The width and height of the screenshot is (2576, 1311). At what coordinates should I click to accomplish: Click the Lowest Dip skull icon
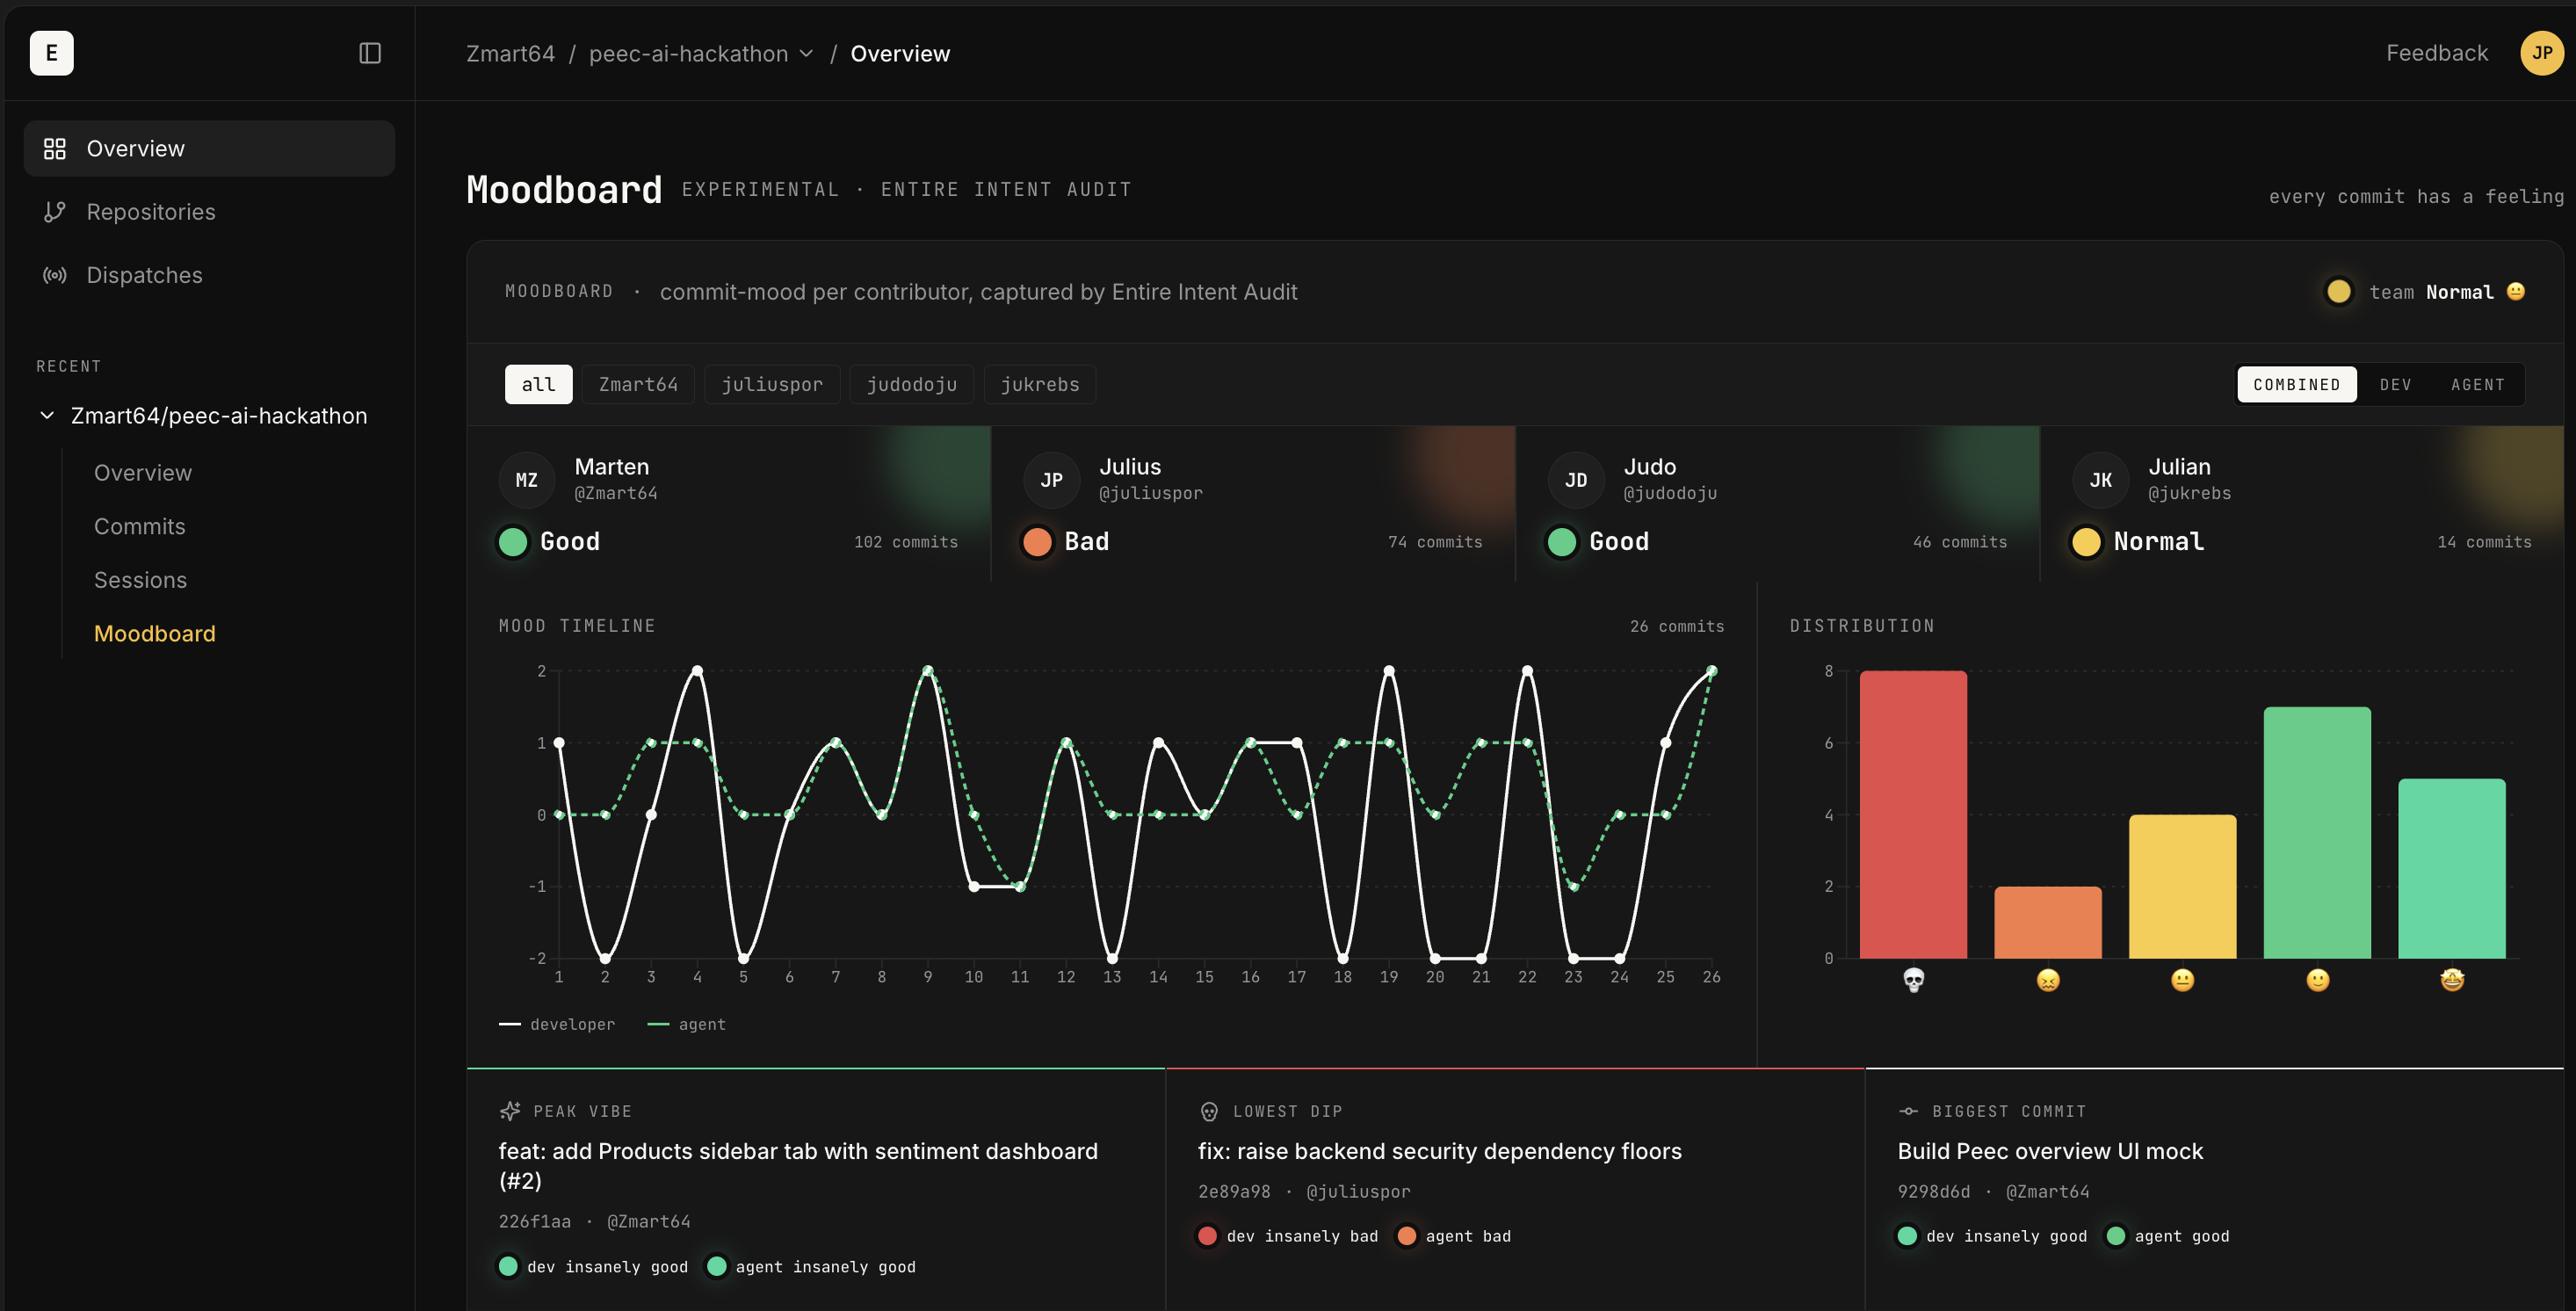[x=1209, y=1111]
